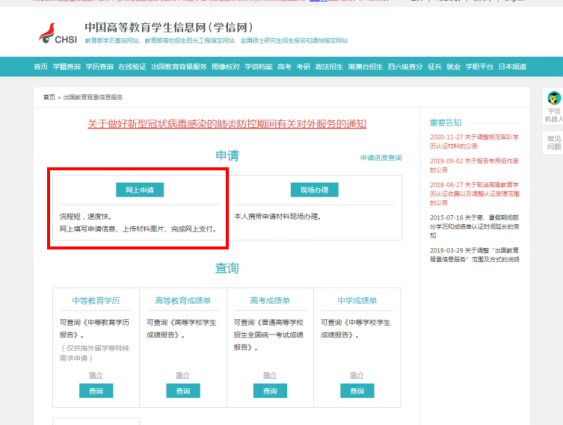Open 港澳台招生 navigation item

[365, 66]
